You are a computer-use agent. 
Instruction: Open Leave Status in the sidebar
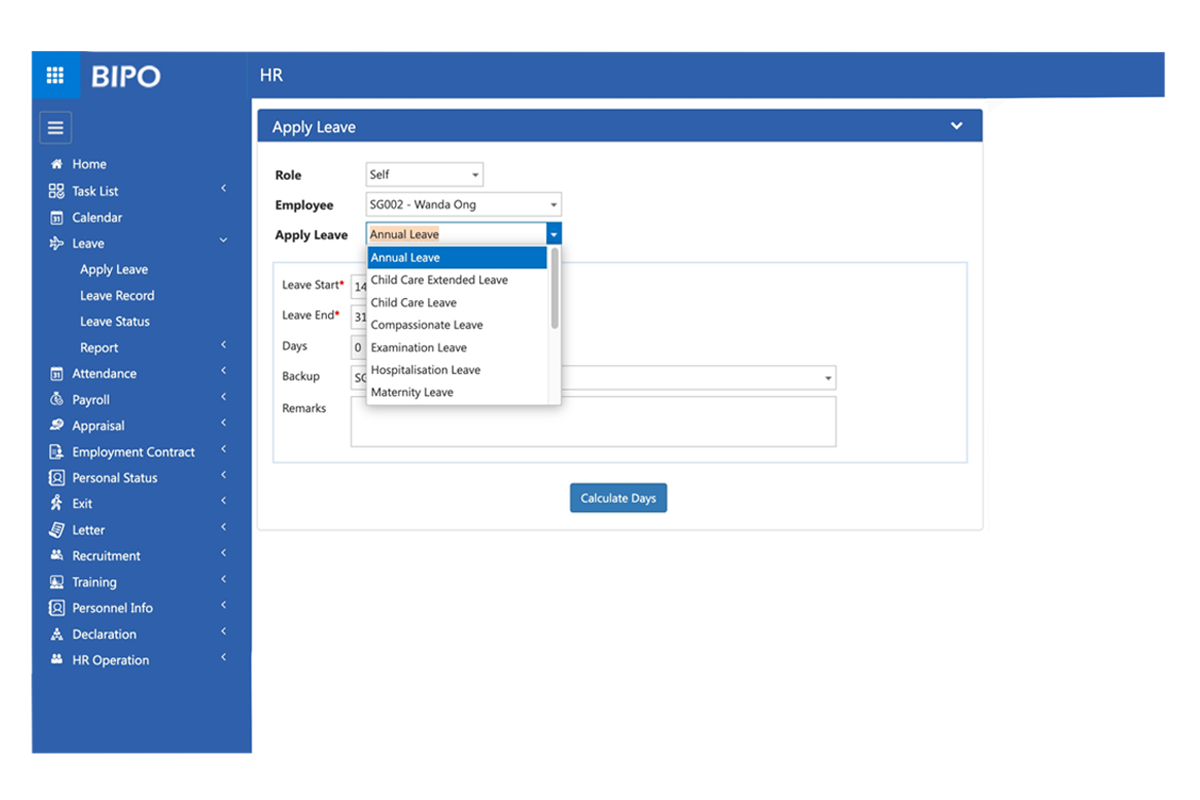[x=115, y=322]
